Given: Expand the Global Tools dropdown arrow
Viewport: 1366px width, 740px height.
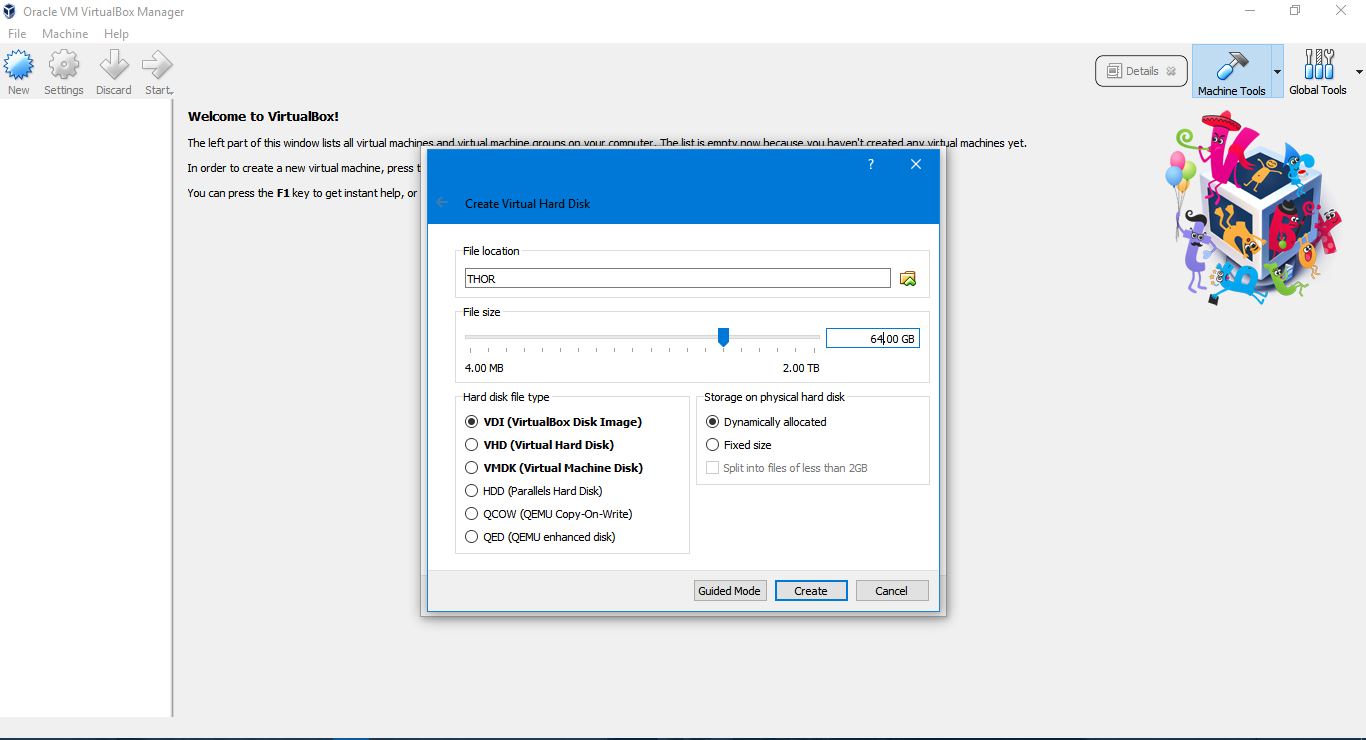Looking at the screenshot, I should 1359,72.
